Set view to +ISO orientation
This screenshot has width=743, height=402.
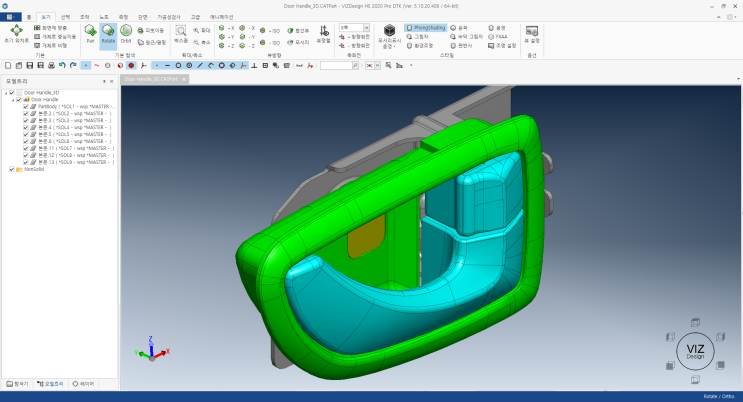pos(270,31)
